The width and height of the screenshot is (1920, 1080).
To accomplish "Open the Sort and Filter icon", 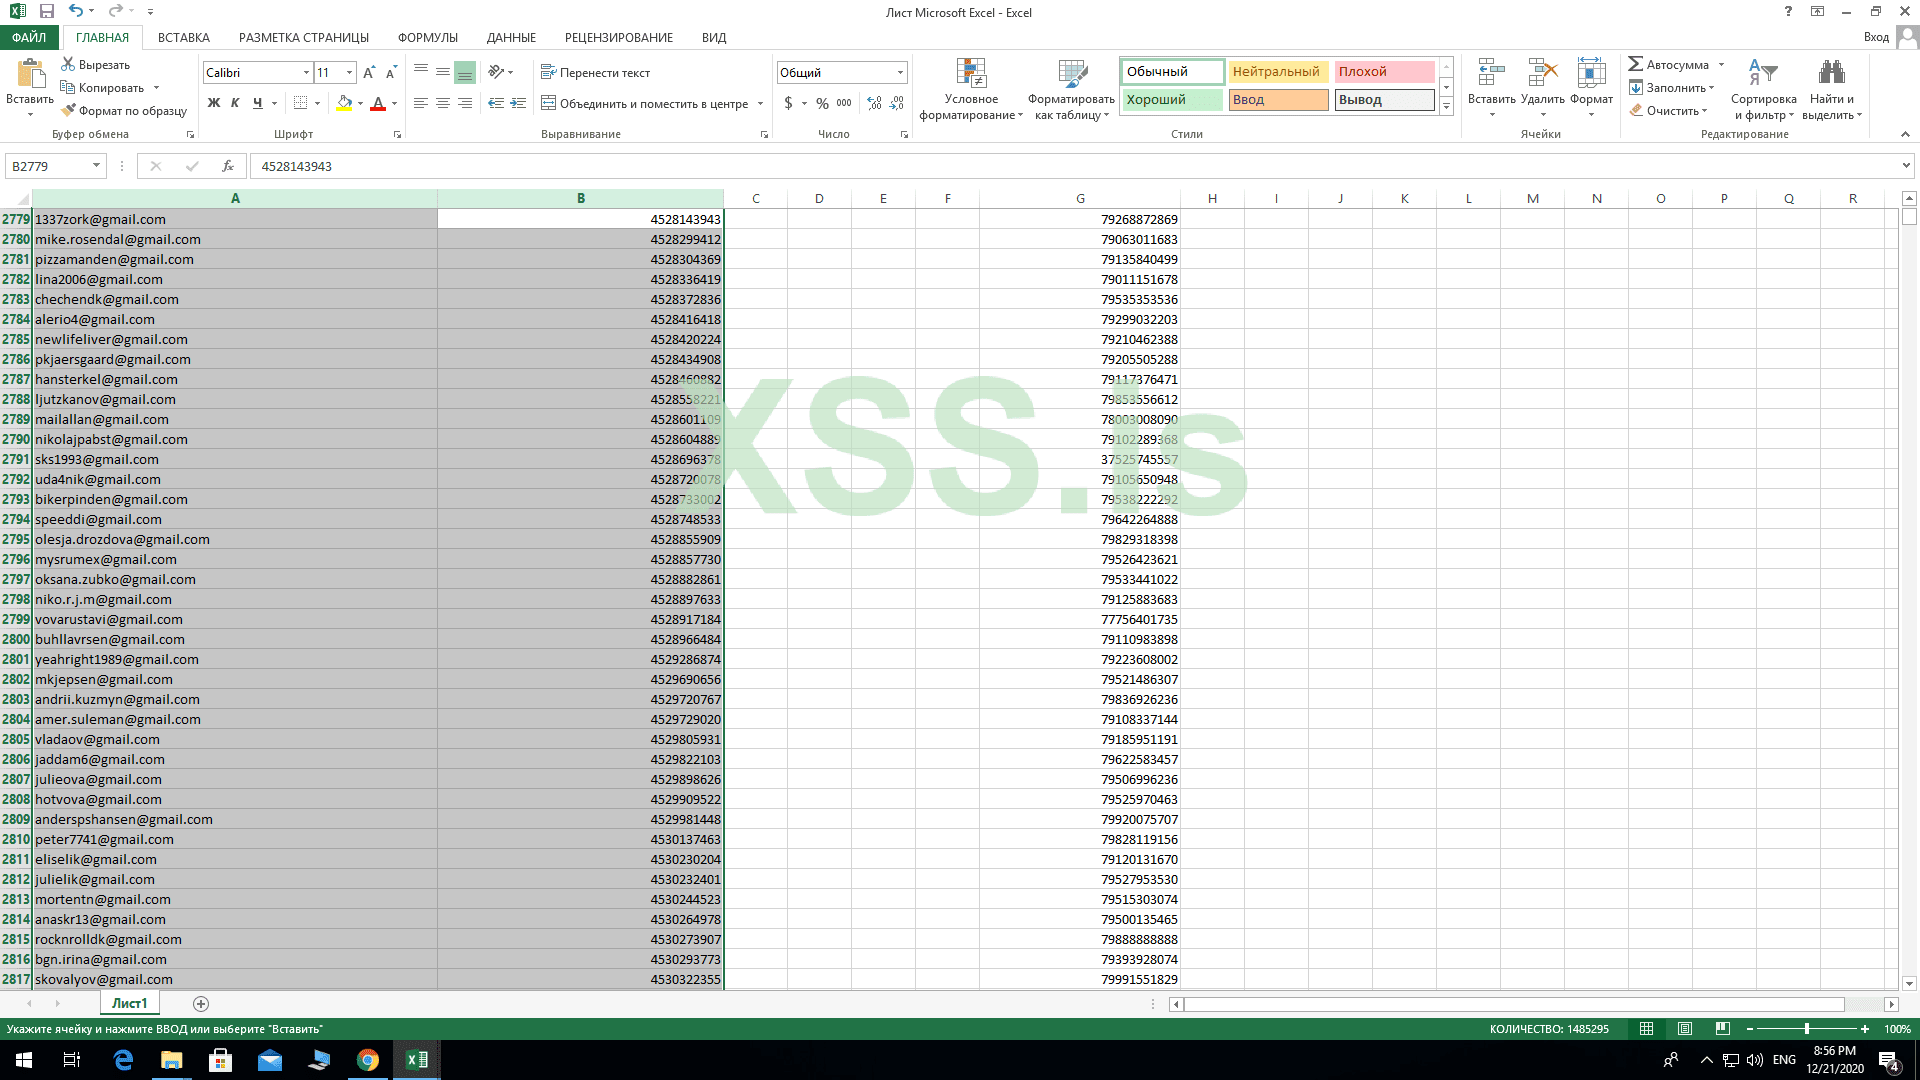I will point(1762,74).
